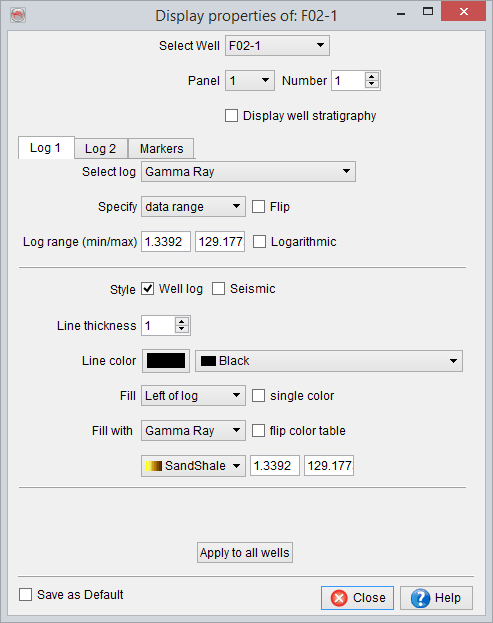Viewport: 493px width, 623px height.
Task: Switch to the Markers tab
Action: (x=161, y=149)
